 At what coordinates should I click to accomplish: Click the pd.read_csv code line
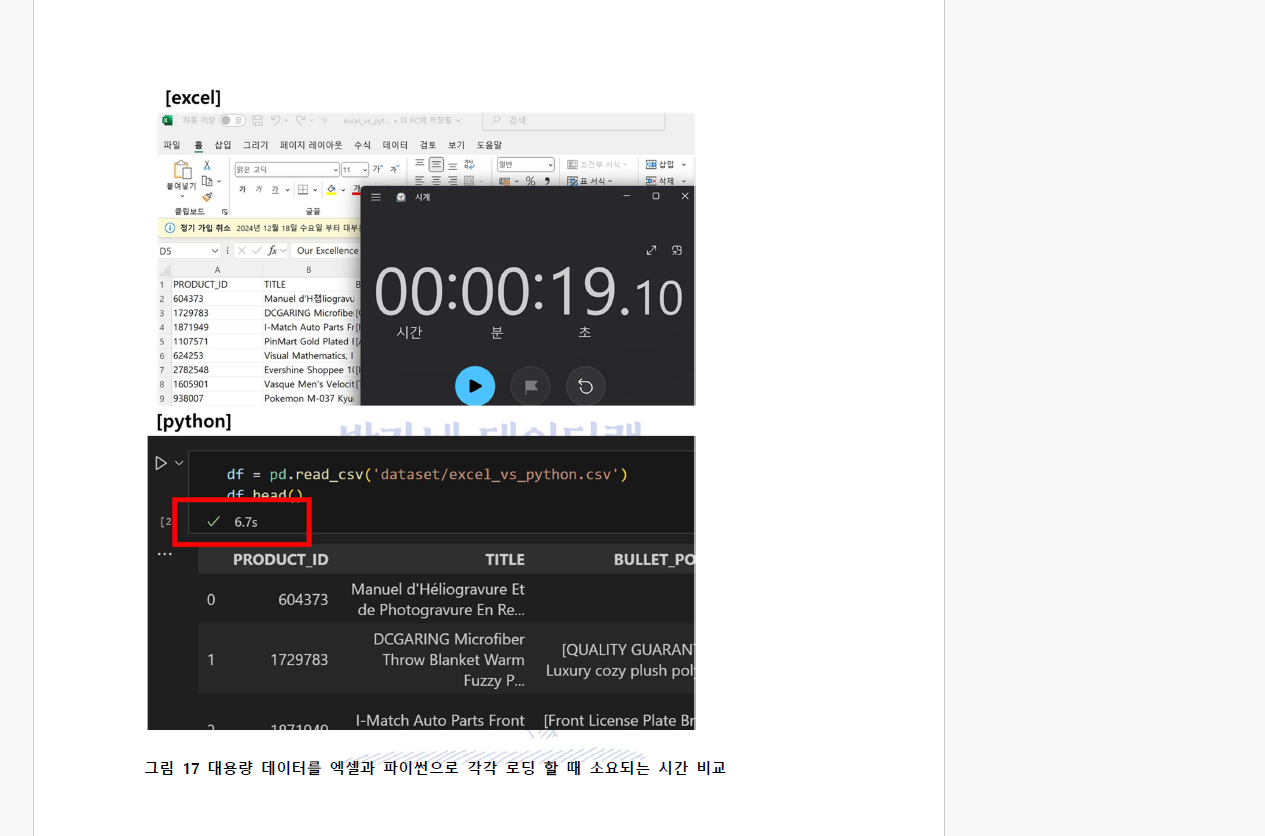427,474
